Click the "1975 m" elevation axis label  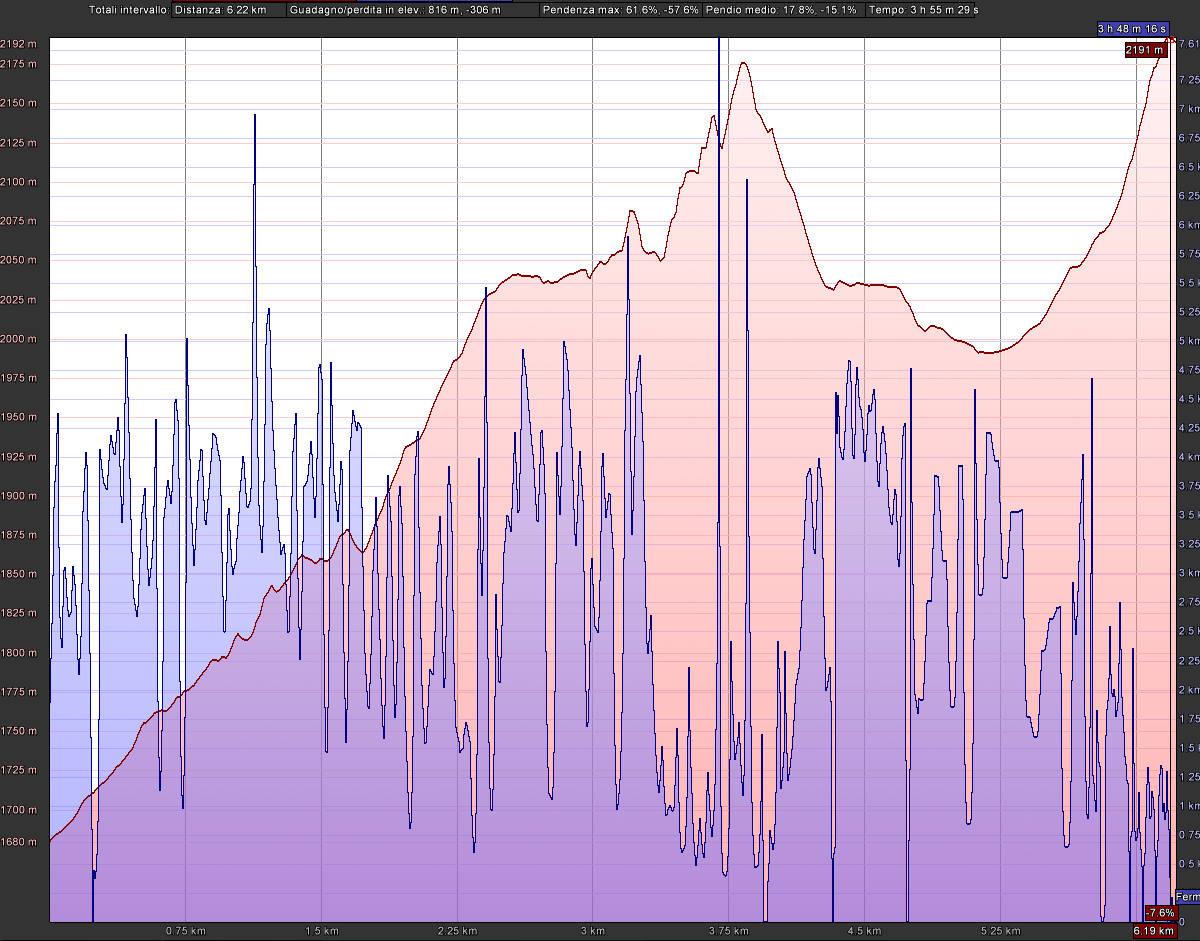point(18,378)
